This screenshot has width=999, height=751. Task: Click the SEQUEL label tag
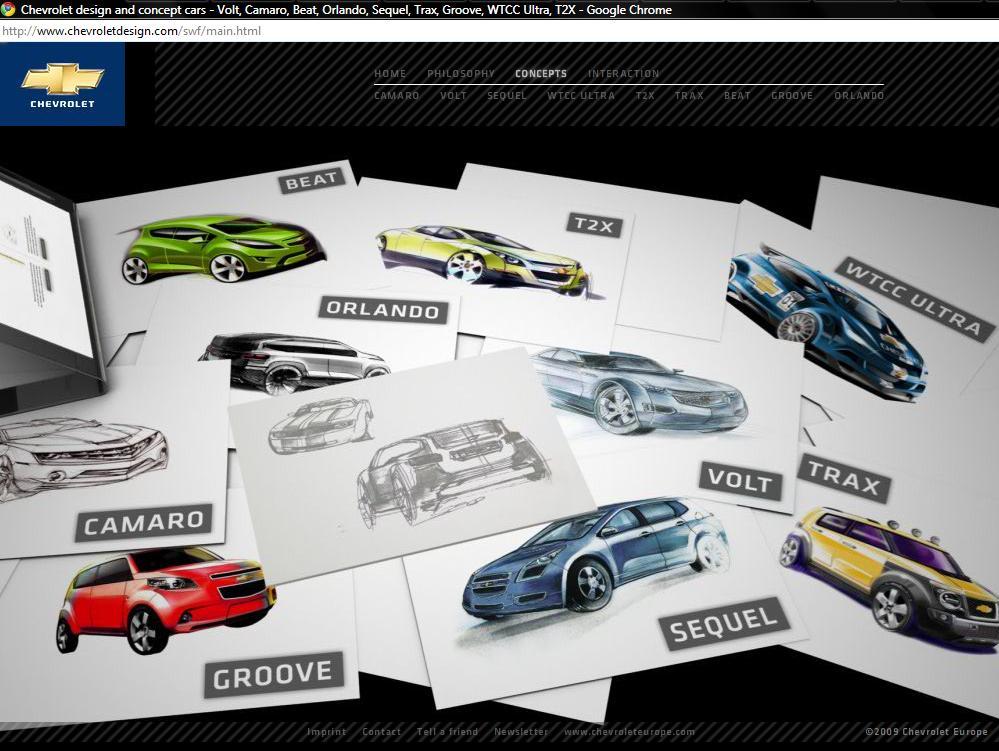pyautogui.click(x=724, y=624)
